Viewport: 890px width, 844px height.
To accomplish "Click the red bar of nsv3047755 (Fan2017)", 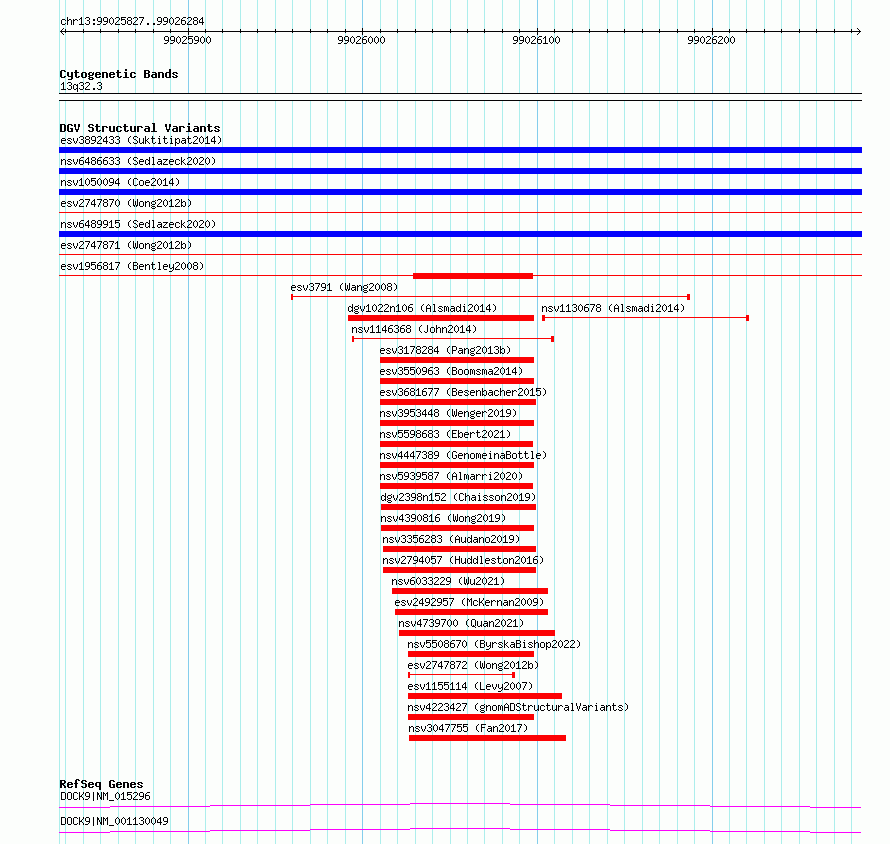I will pos(488,738).
